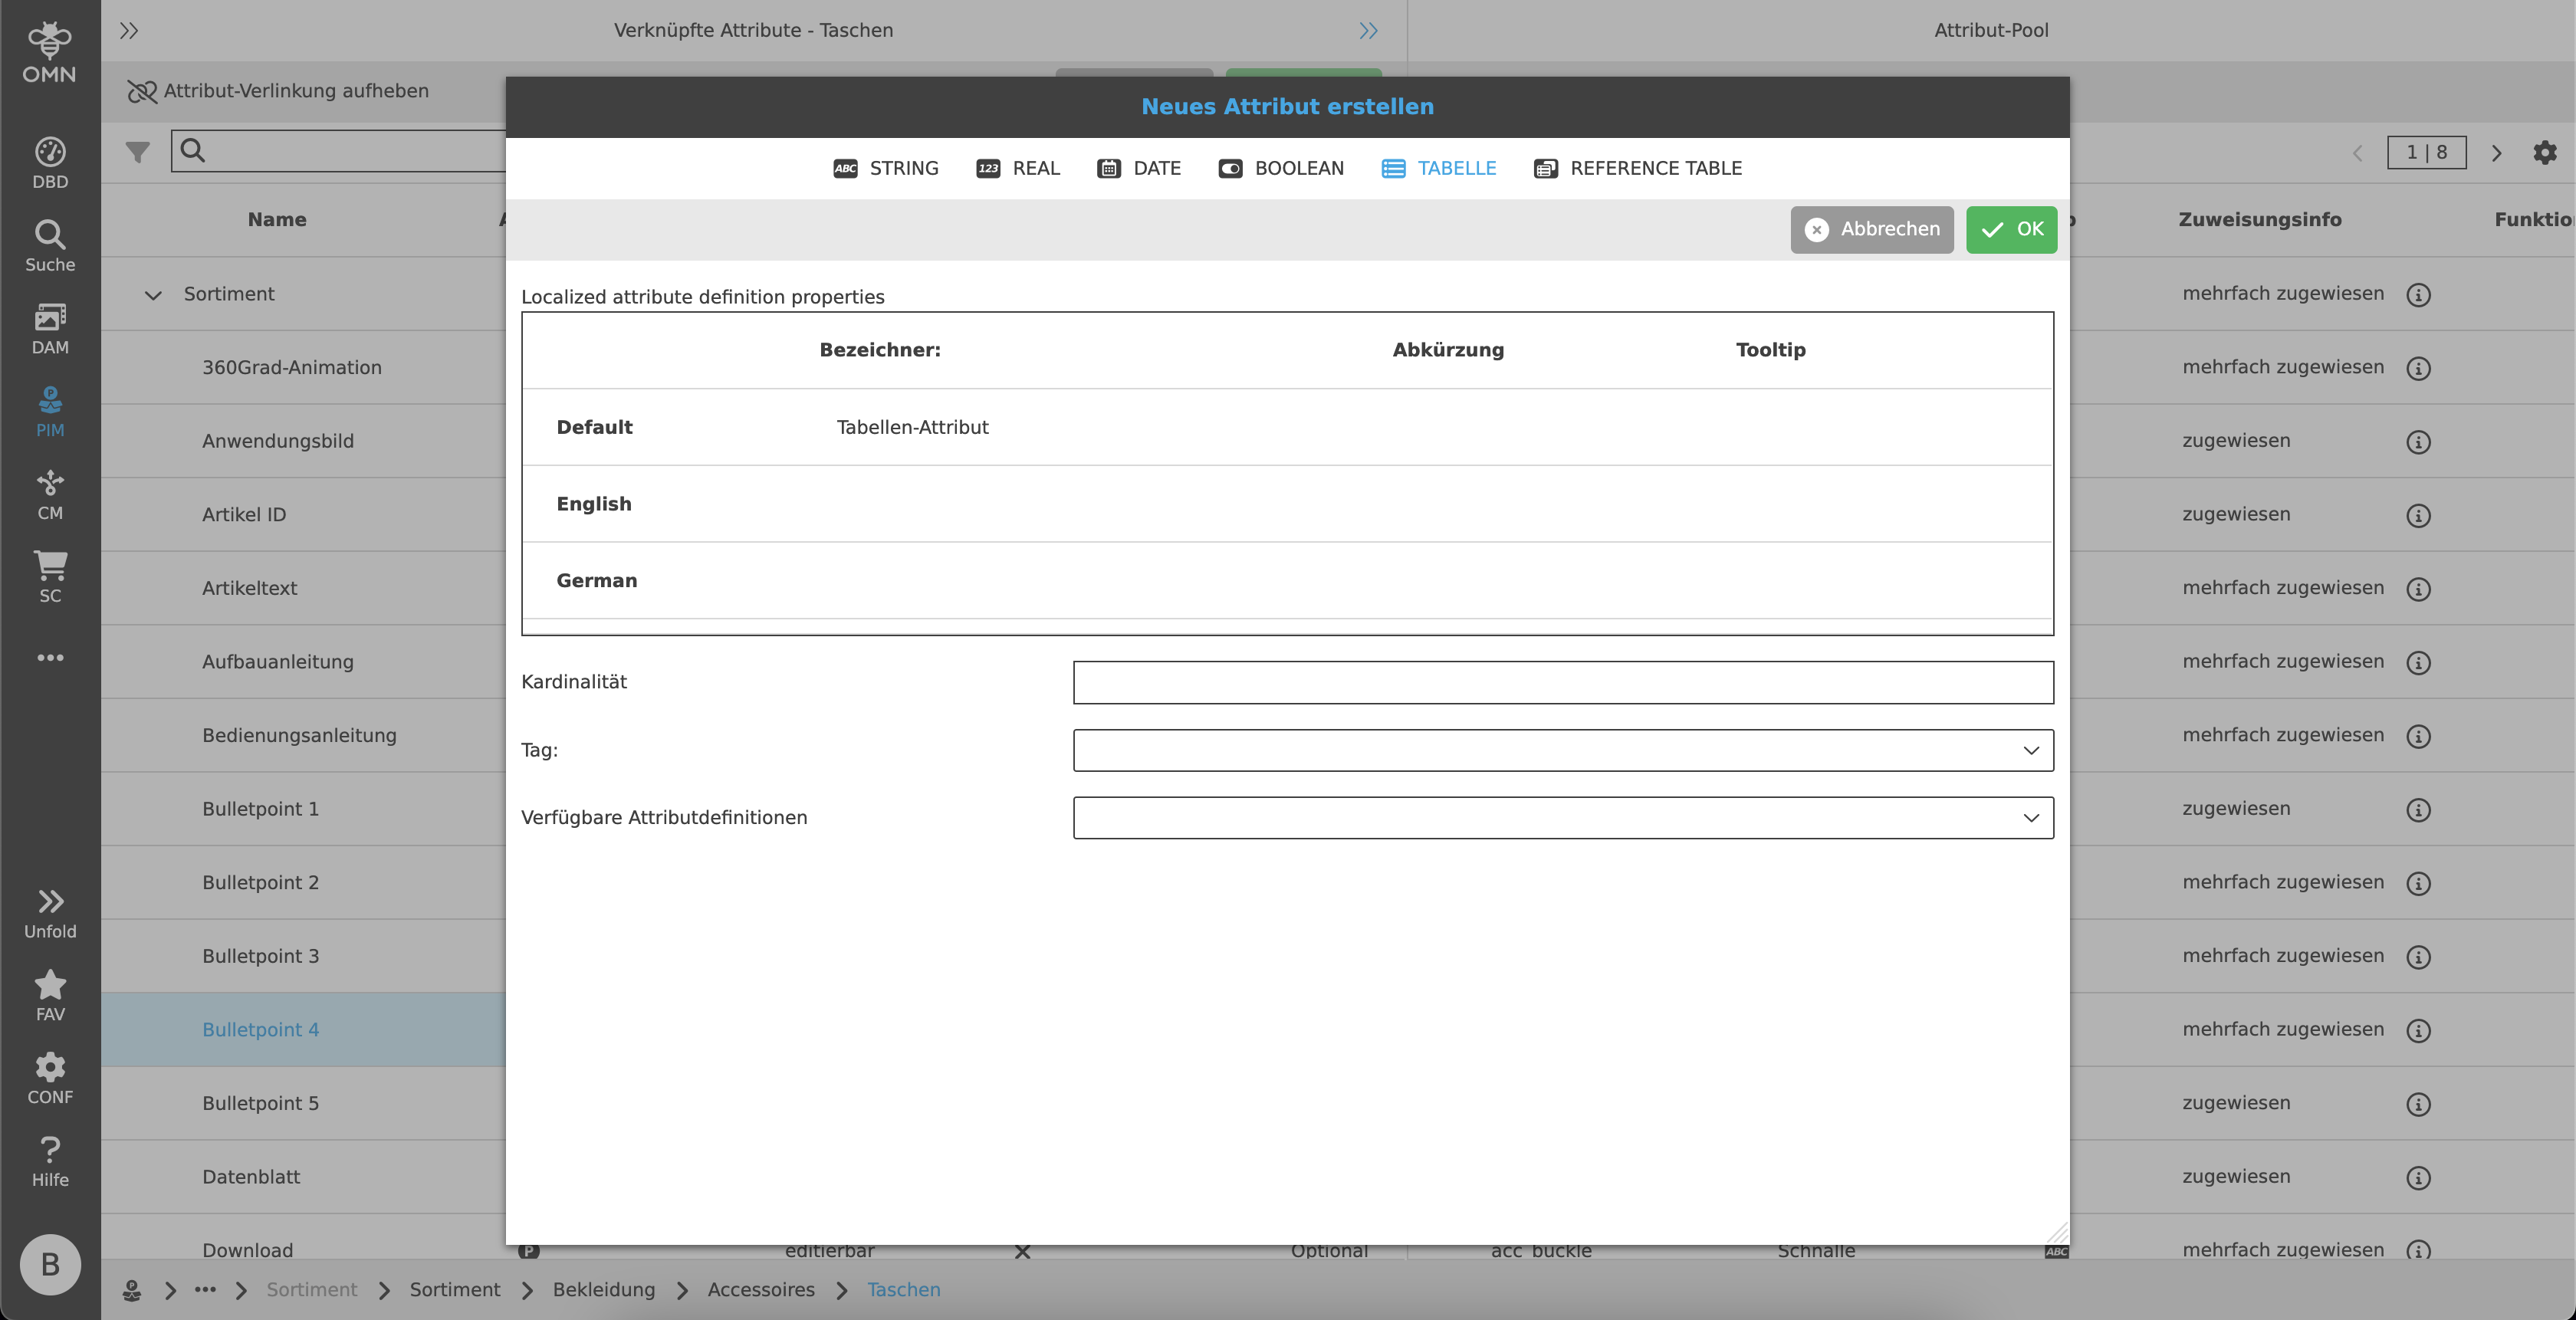This screenshot has height=1320, width=2576.
Task: Click the Hilfe help icon
Action: click(50, 1161)
